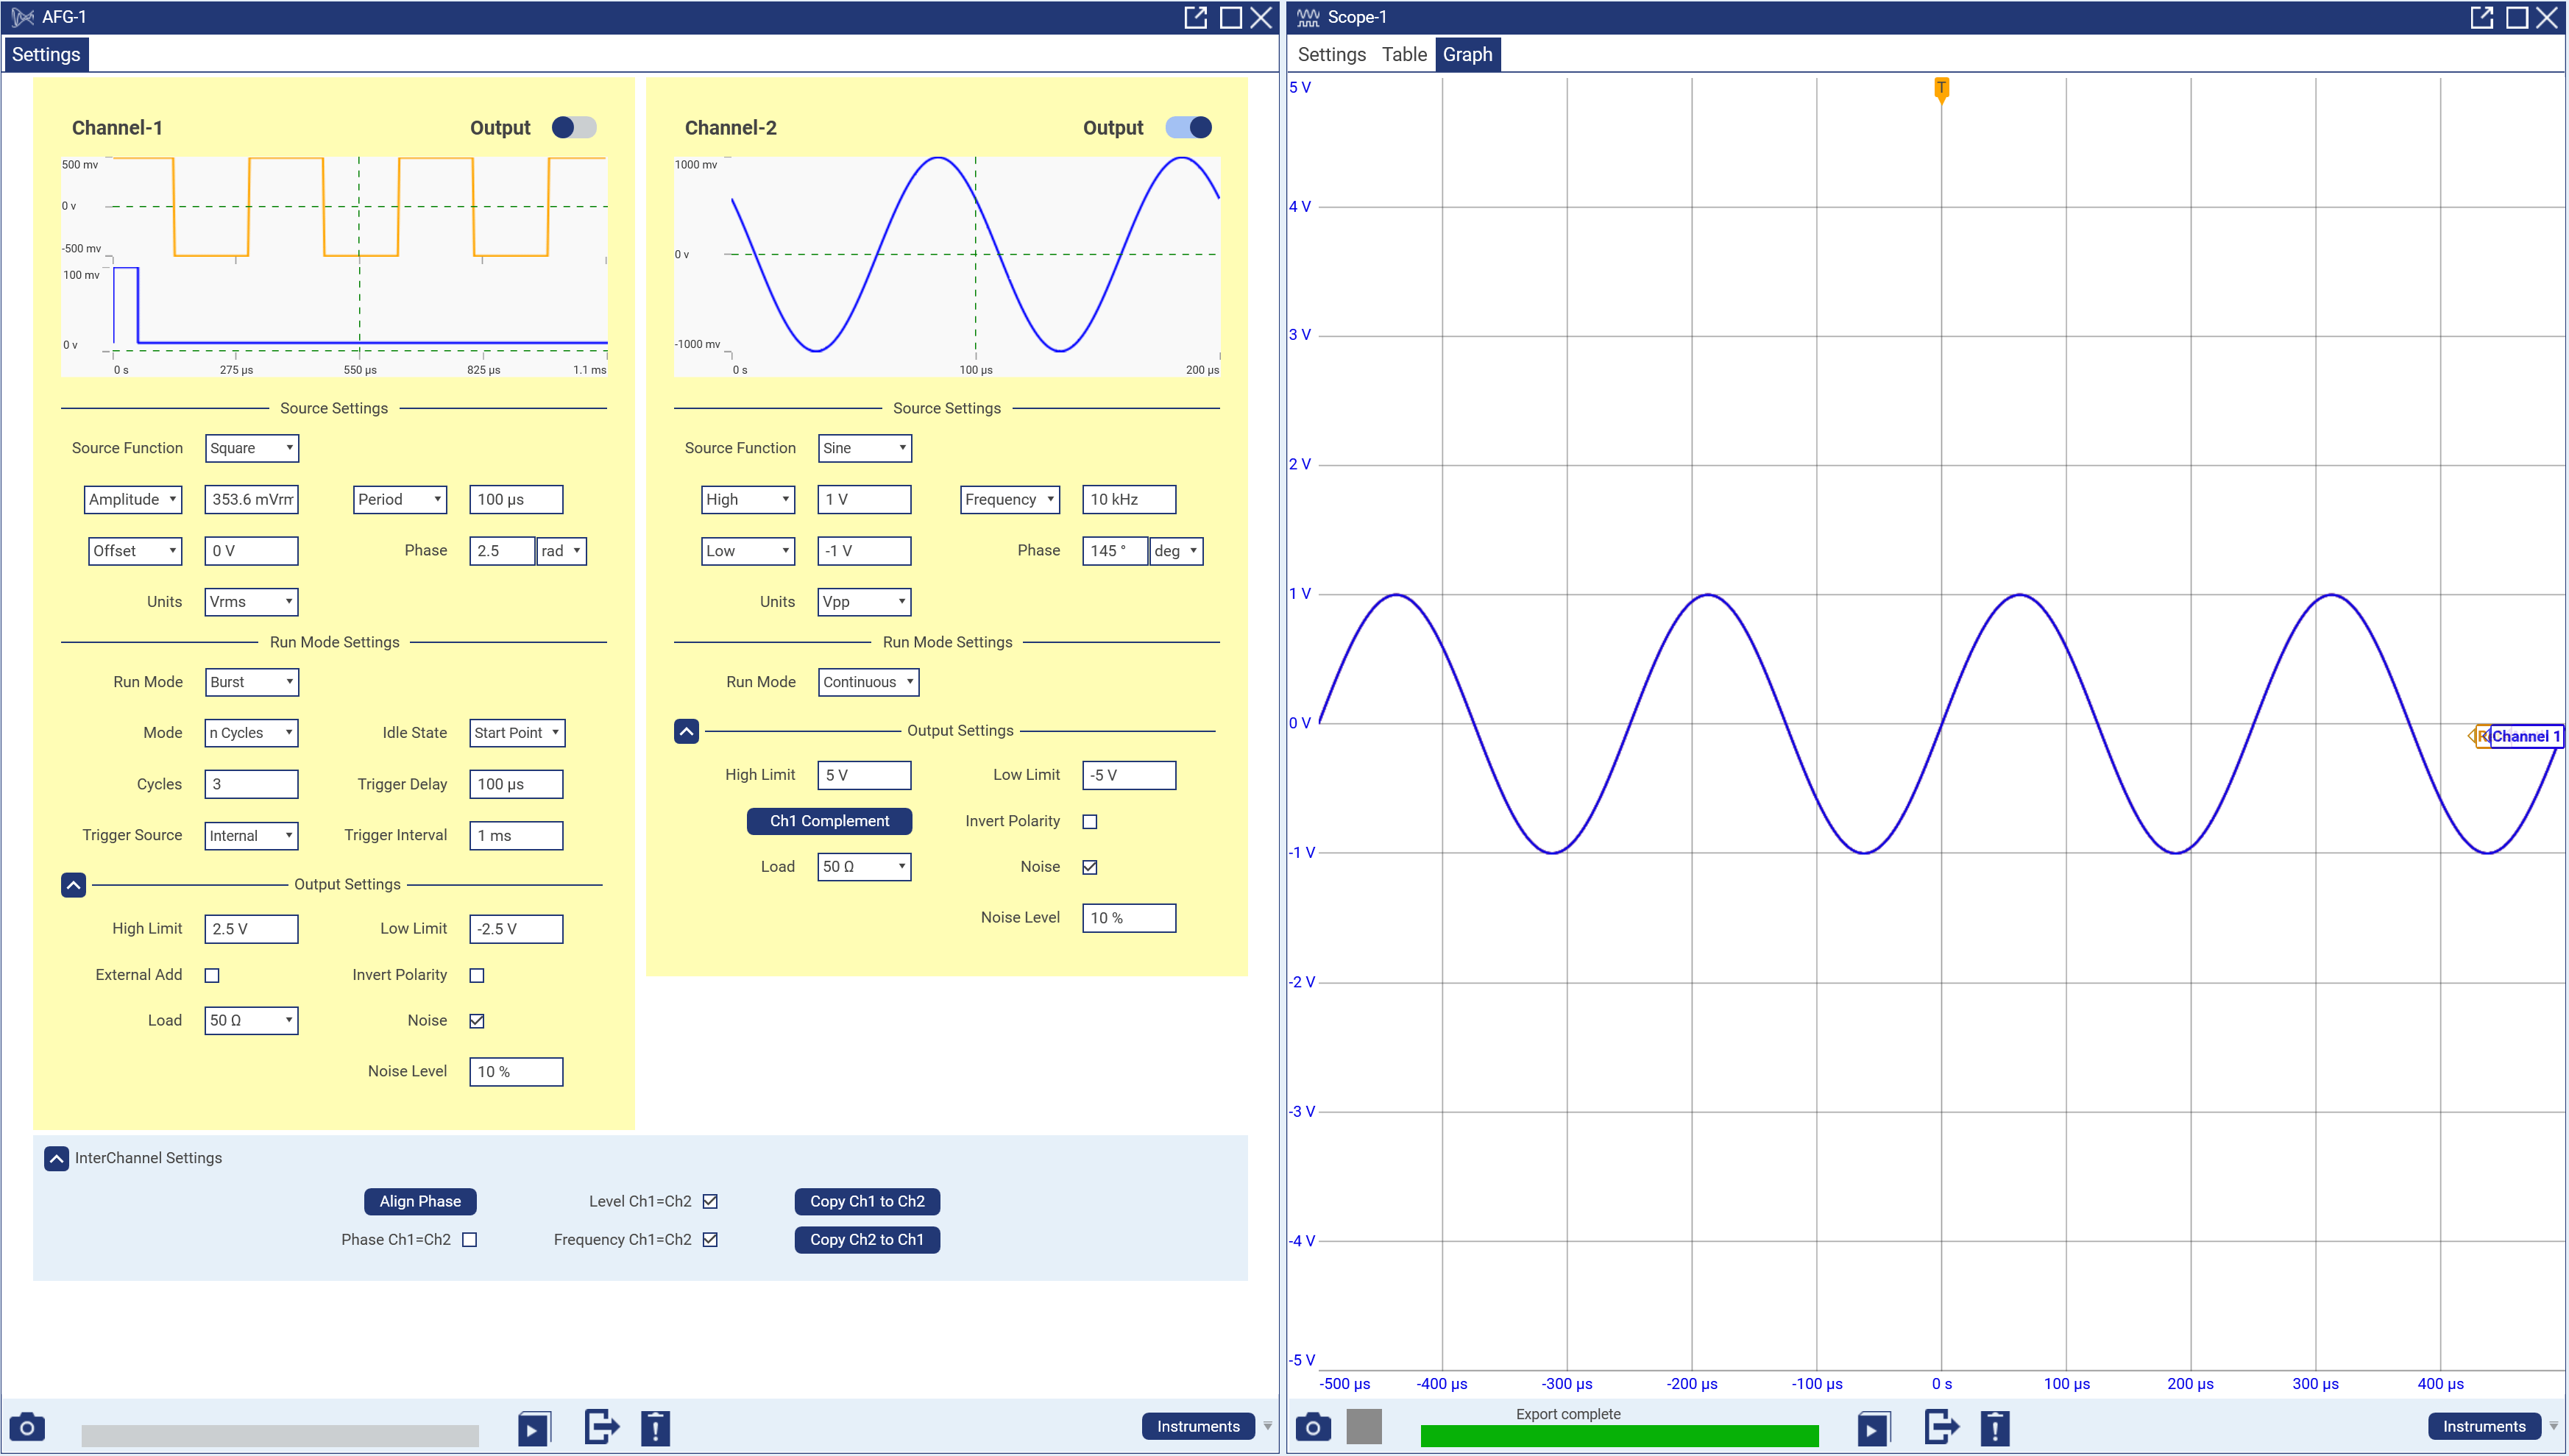Click Channel-2 Frequency 10 kHz field
2569x1456 pixels.
pyautogui.click(x=1129, y=499)
